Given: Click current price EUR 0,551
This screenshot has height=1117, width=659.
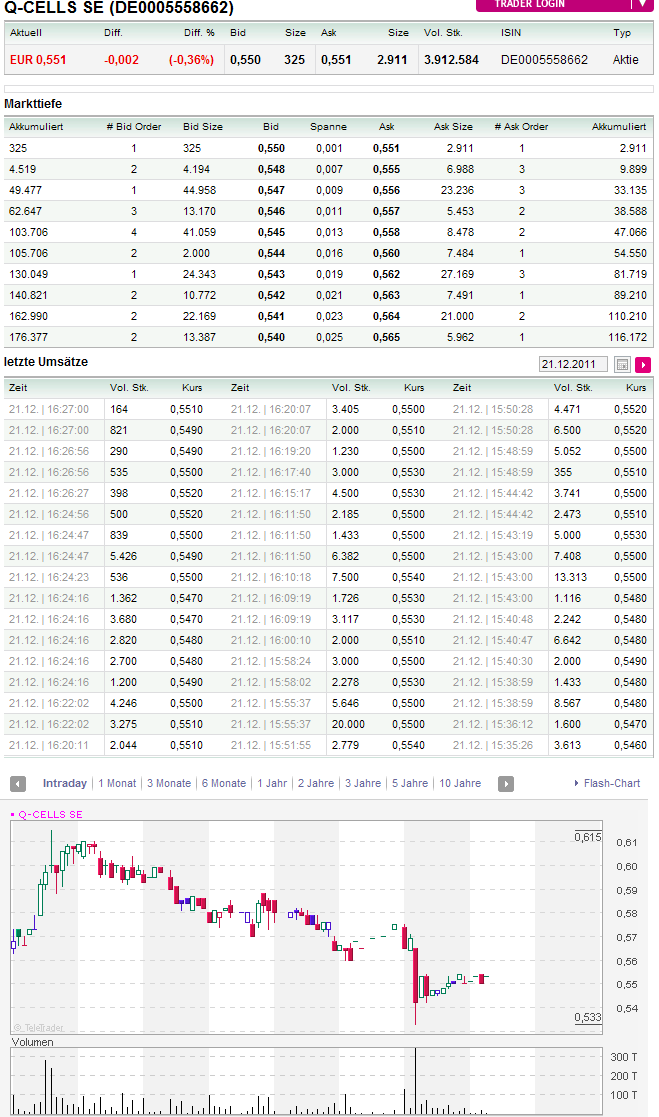Looking at the screenshot, I should 38,60.
